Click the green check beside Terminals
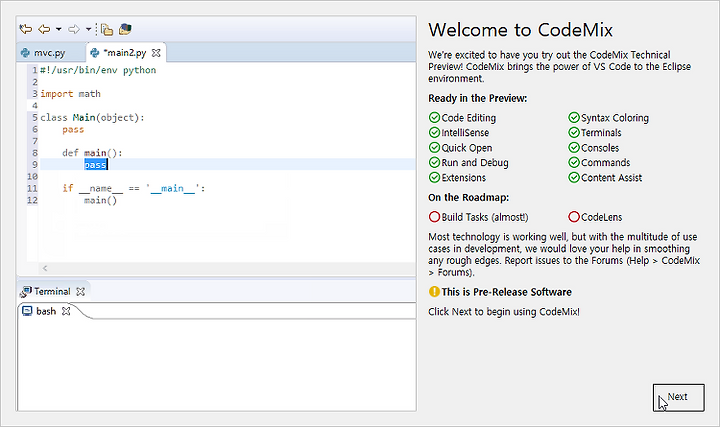This screenshot has width=720, height=427. pos(574,133)
